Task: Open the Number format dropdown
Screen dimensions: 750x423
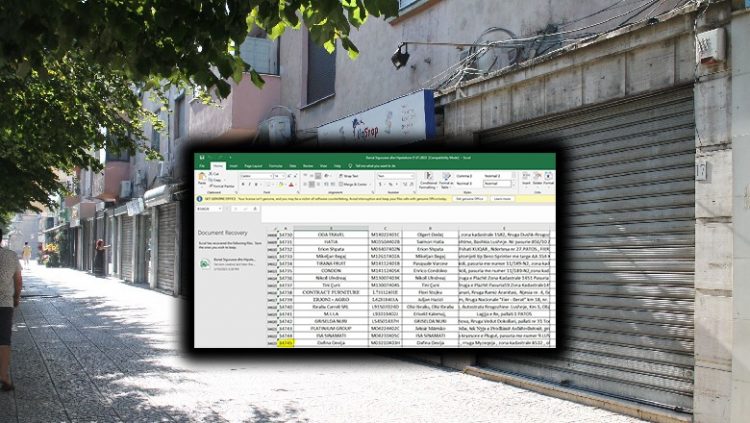Action: click(x=413, y=176)
